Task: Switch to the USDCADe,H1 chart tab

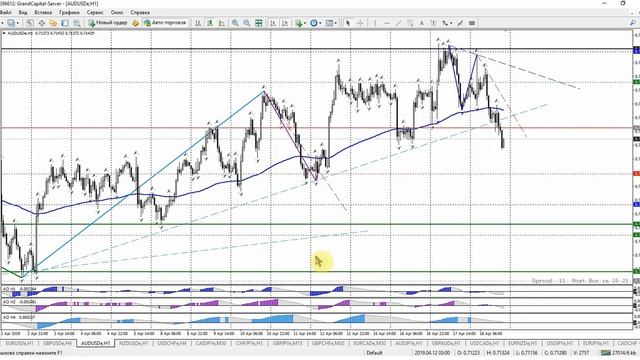Action: (484, 343)
